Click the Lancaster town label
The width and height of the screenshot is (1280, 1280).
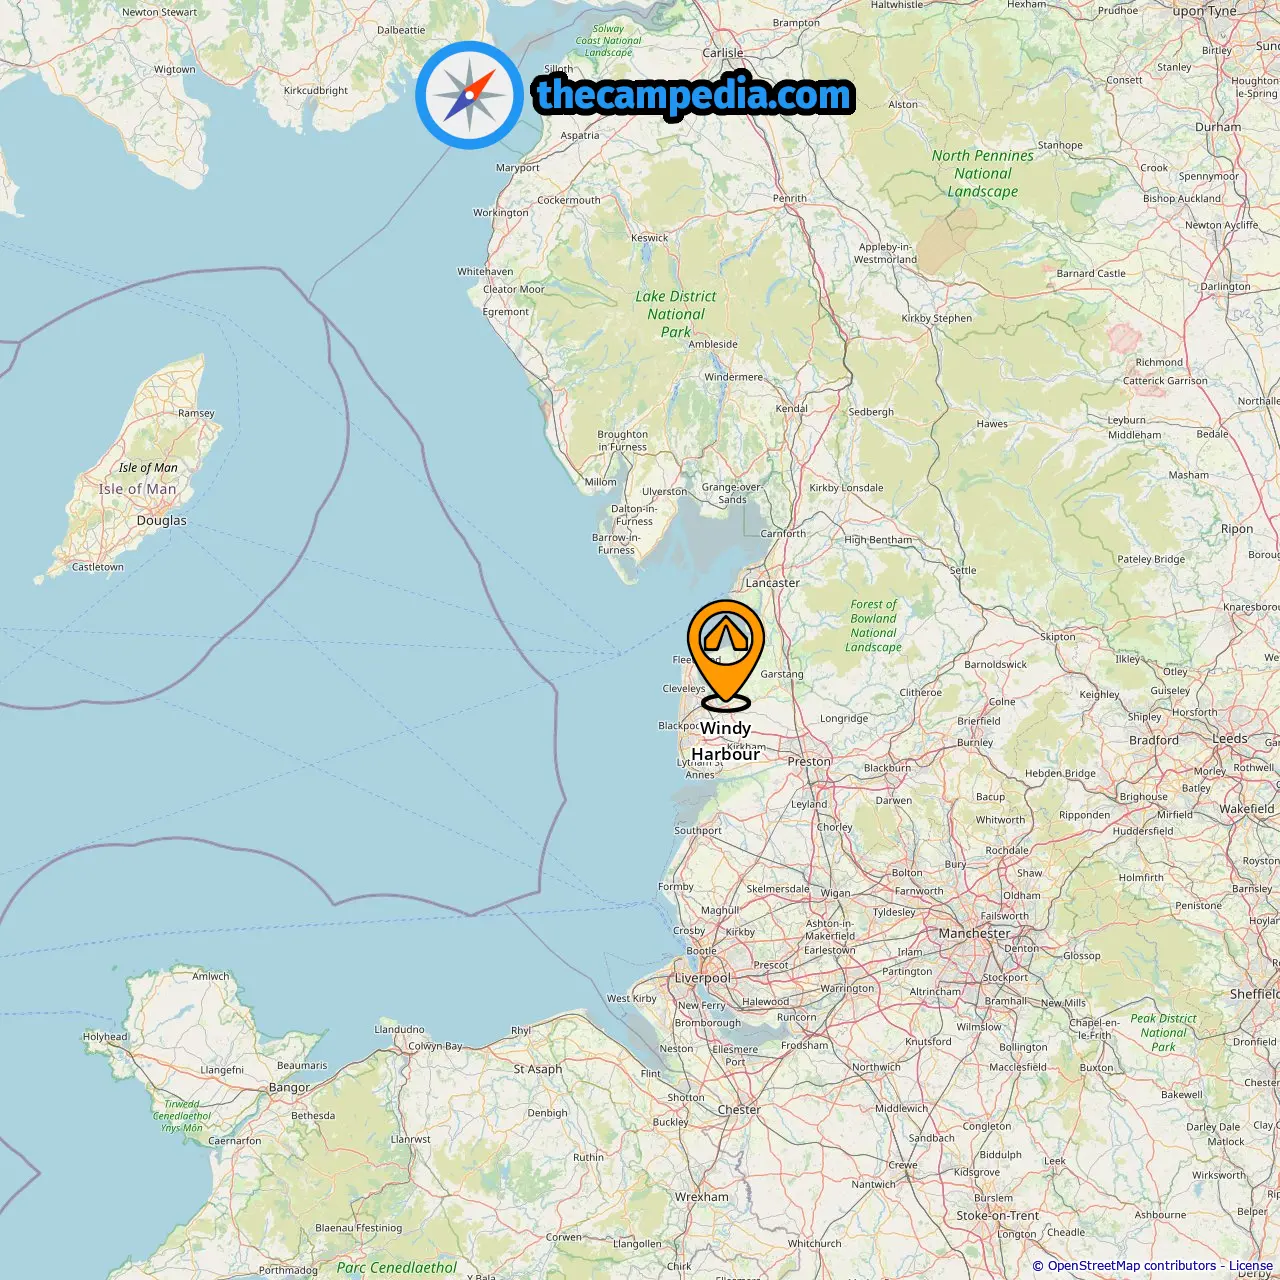(x=773, y=583)
